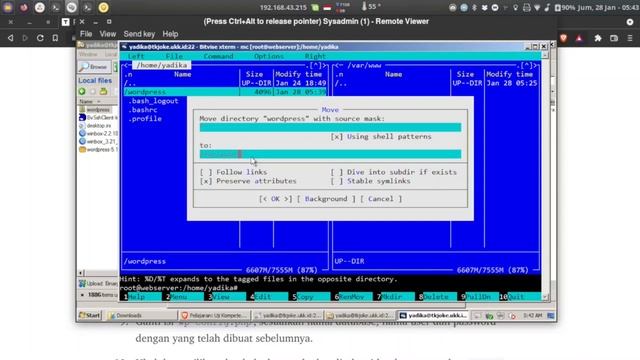Click the green add icon under Local files
This screenshot has width=640, height=360.
[x=82, y=91]
